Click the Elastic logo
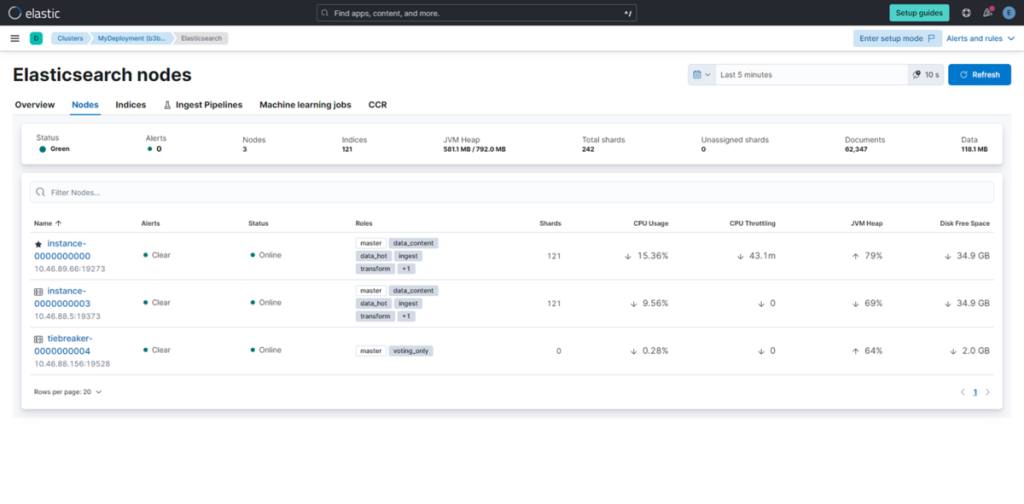The image size is (1024, 504). coord(30,13)
